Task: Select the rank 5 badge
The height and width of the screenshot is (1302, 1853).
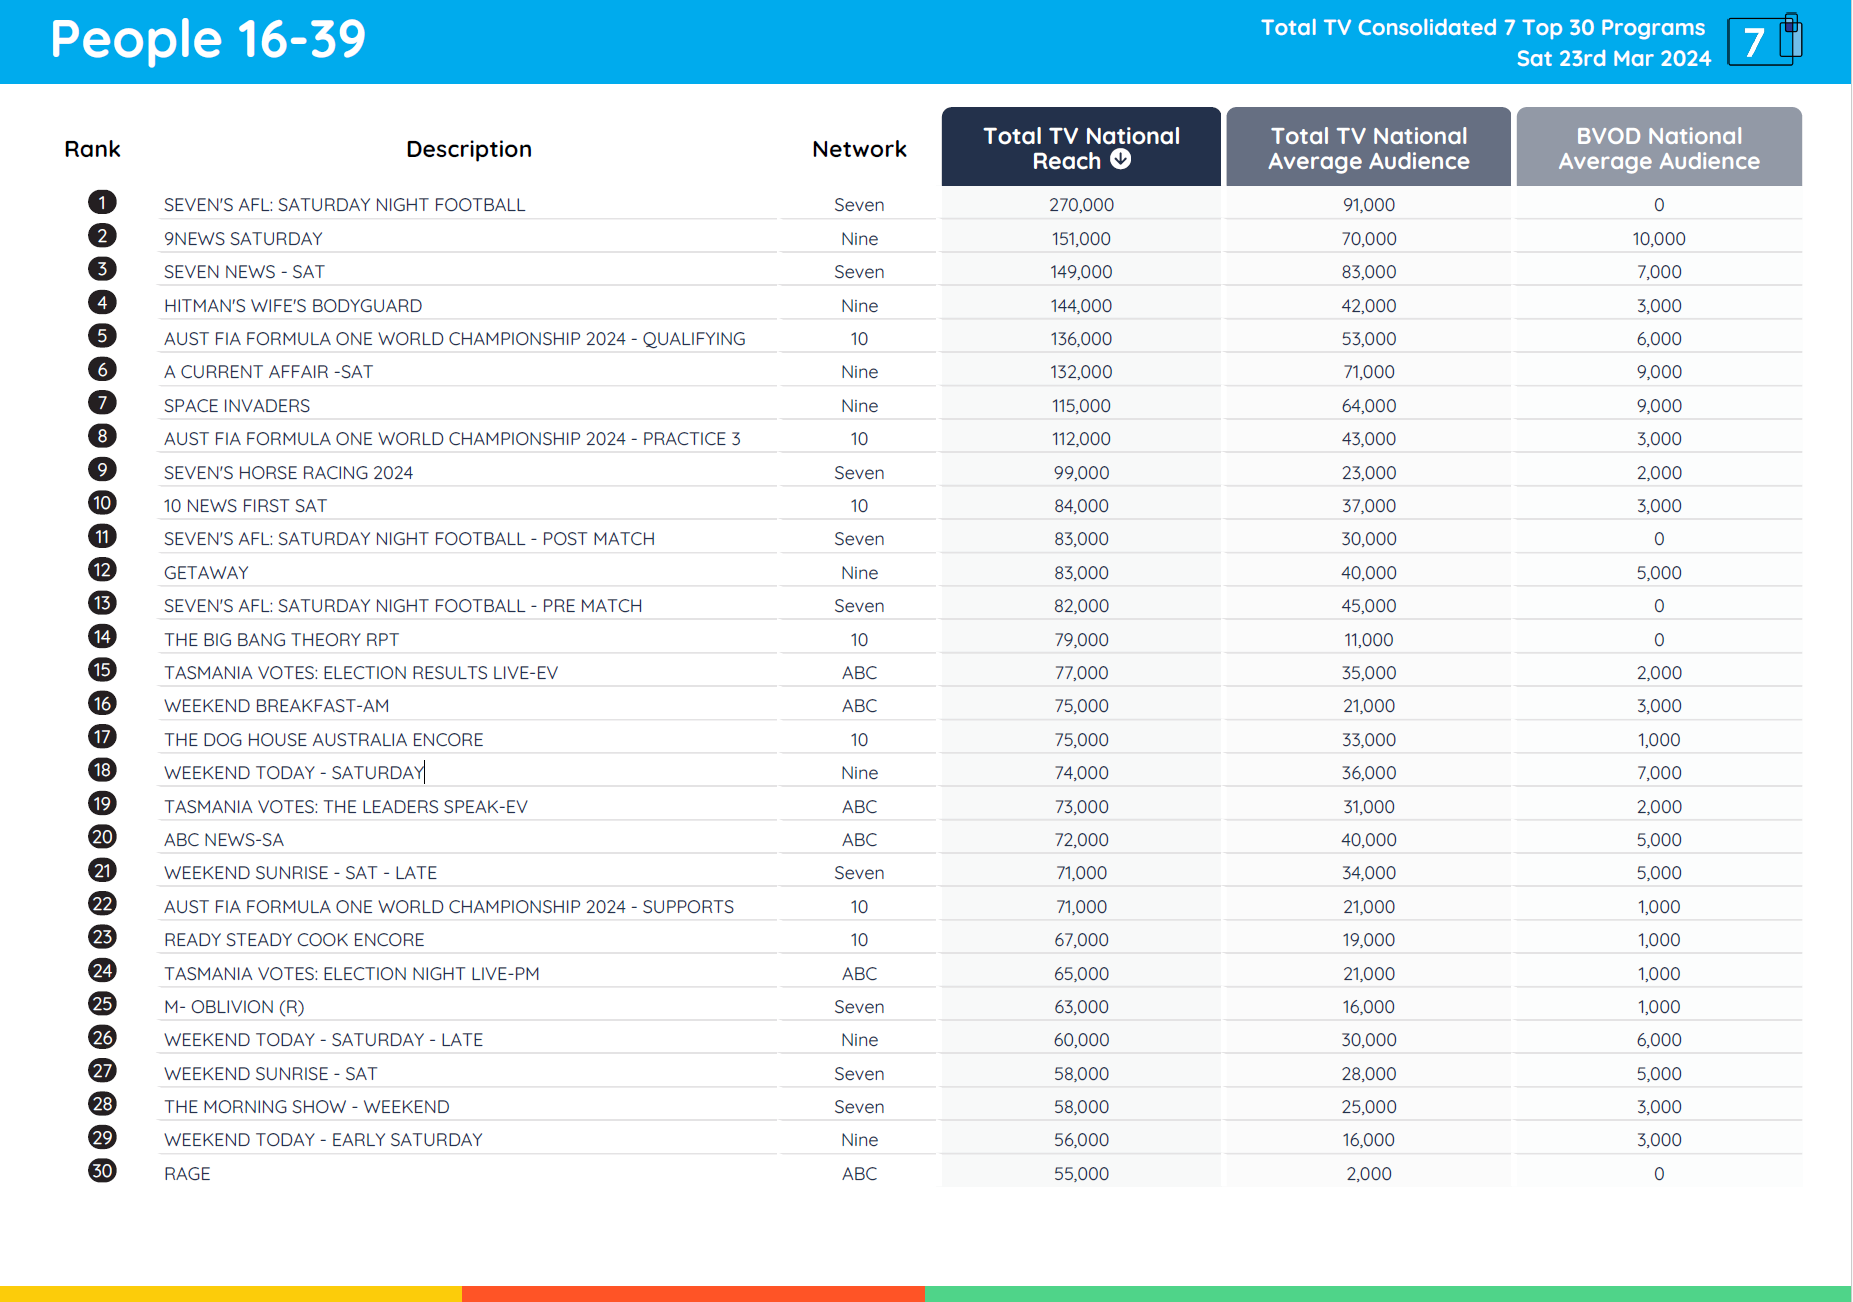Action: [102, 336]
